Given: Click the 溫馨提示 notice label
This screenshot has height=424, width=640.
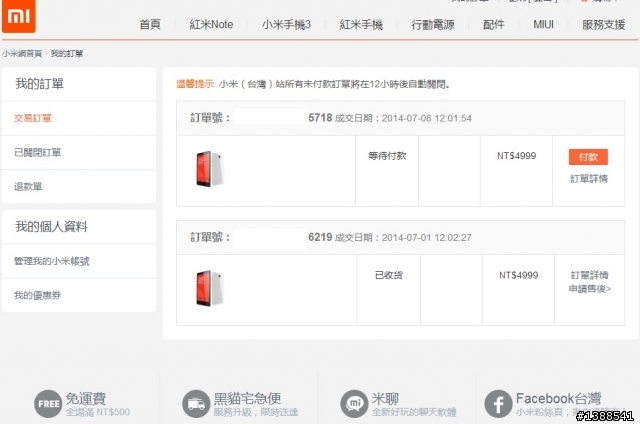Looking at the screenshot, I should point(196,84).
